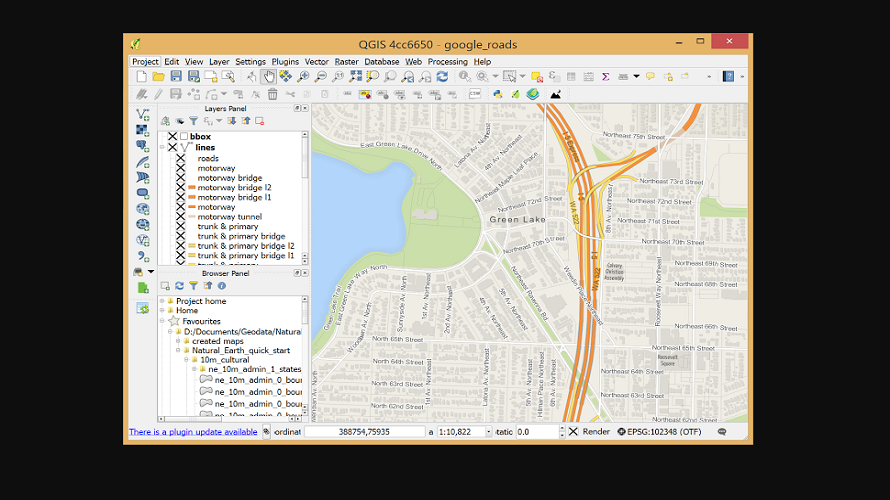Viewport: 890px width, 500px height.
Task: Expand the Project home browser node
Action: tap(162, 301)
